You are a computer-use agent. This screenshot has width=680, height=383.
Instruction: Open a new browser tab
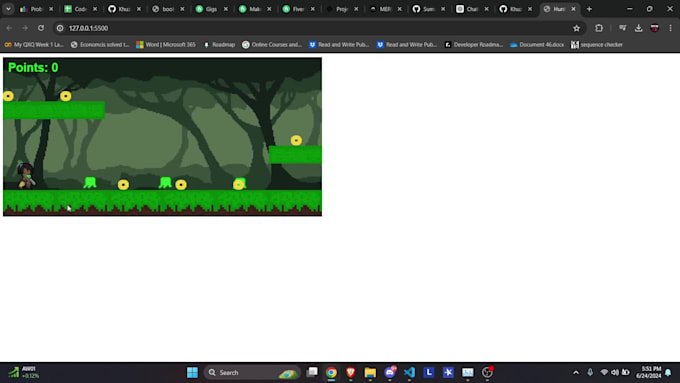click(x=589, y=9)
